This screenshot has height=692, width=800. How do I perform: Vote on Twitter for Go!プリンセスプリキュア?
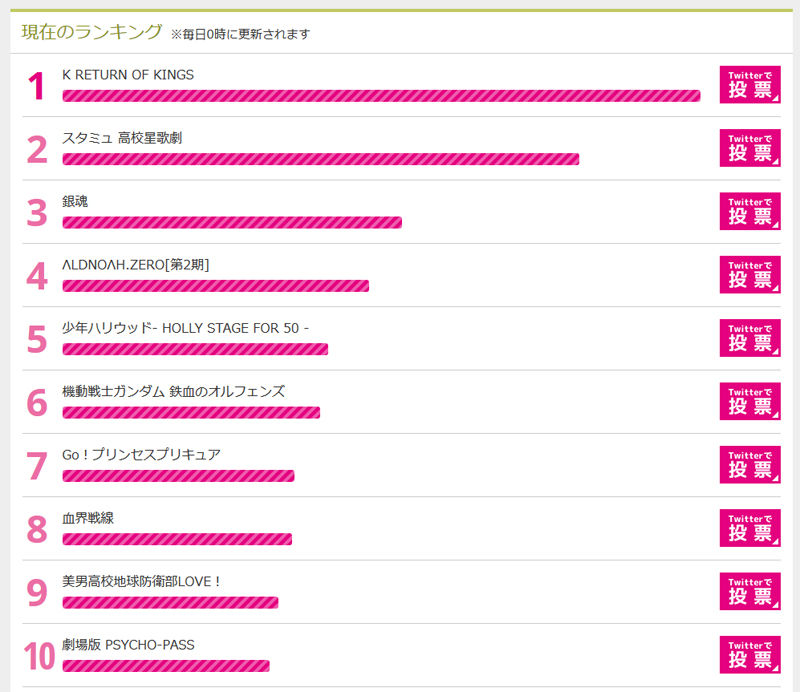750,464
